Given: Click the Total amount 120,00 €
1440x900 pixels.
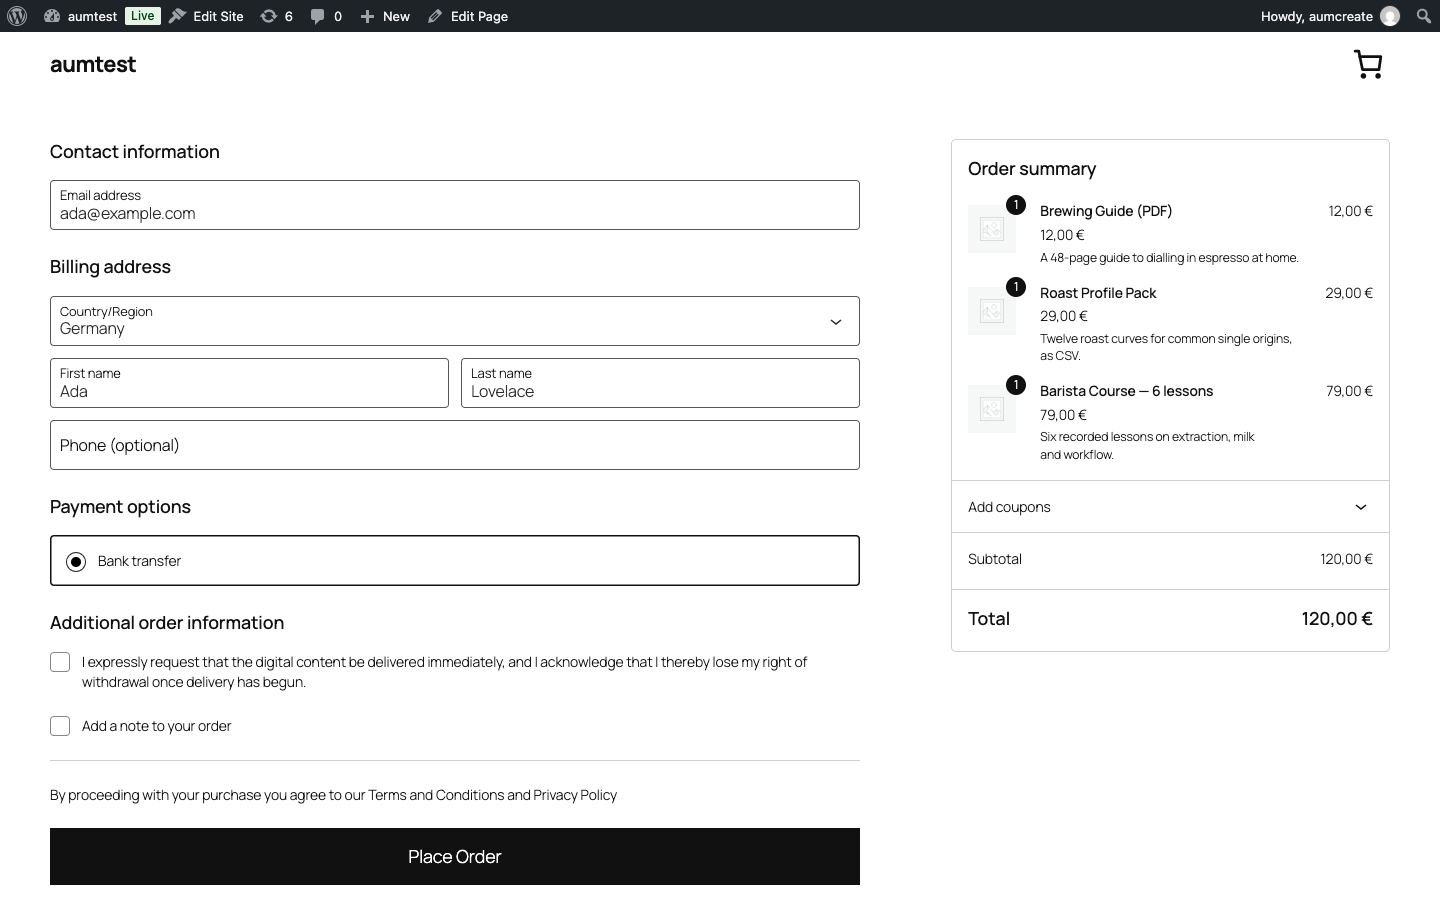Looking at the screenshot, I should [x=1337, y=619].
